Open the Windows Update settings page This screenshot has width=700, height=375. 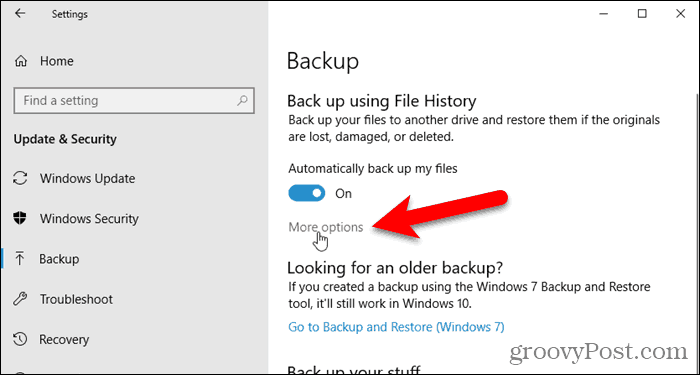(88, 179)
